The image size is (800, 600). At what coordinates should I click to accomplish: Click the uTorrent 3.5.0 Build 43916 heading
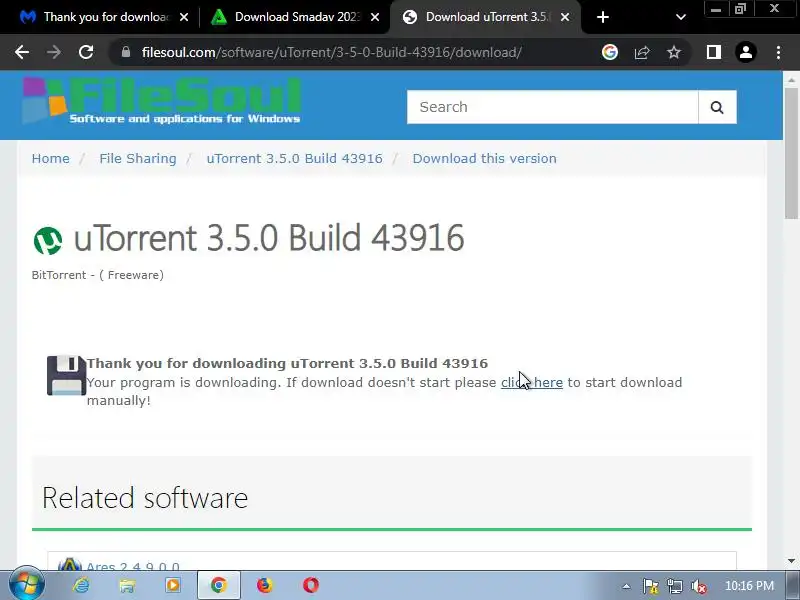tap(269, 238)
